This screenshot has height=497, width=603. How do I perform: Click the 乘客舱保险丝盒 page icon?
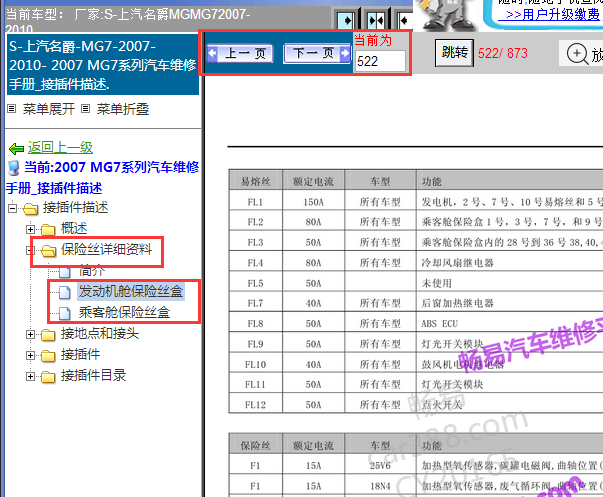point(65,313)
